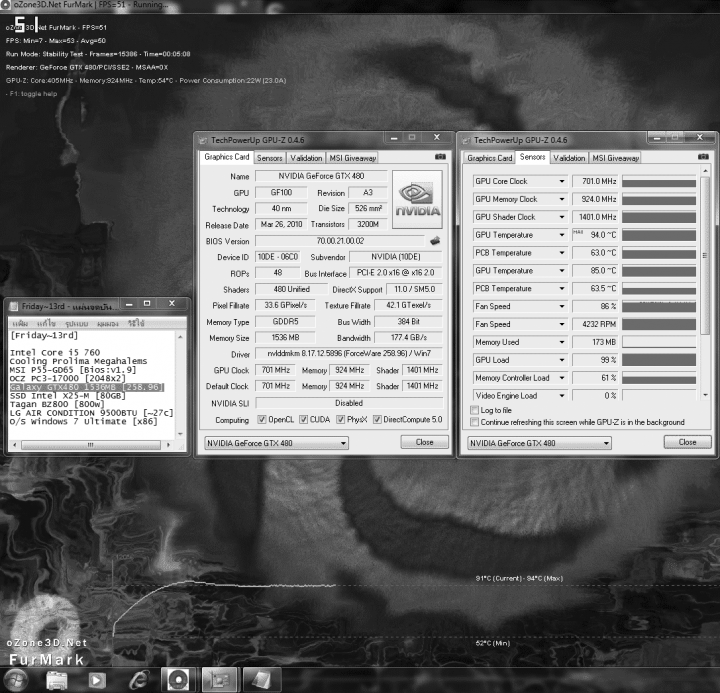Click the FurMark icon in the top title bar
The image size is (720, 693).
[5, 5]
